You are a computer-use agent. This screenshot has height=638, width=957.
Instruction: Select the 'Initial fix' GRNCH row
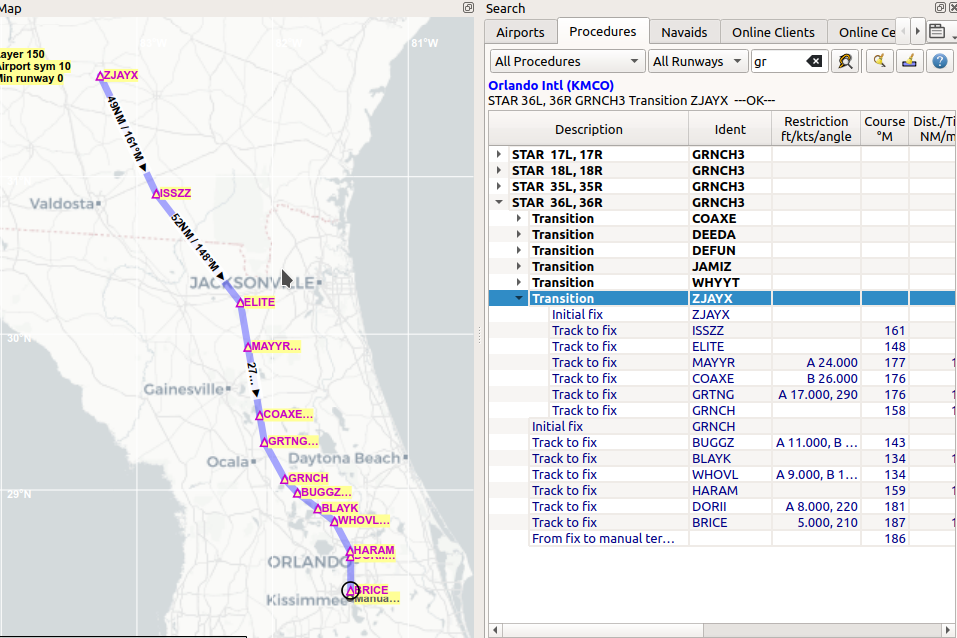tap(721, 426)
